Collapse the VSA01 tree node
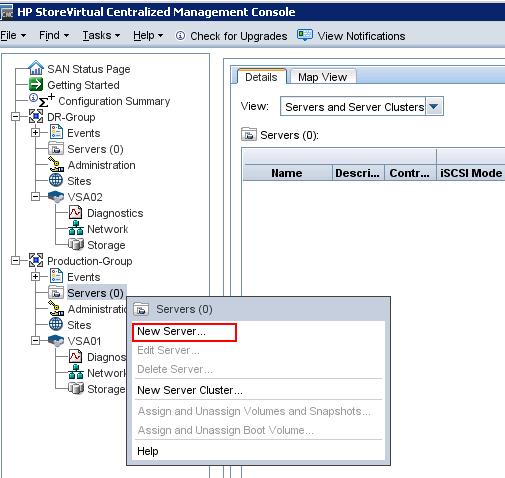The width and height of the screenshot is (505, 478). tap(35, 341)
